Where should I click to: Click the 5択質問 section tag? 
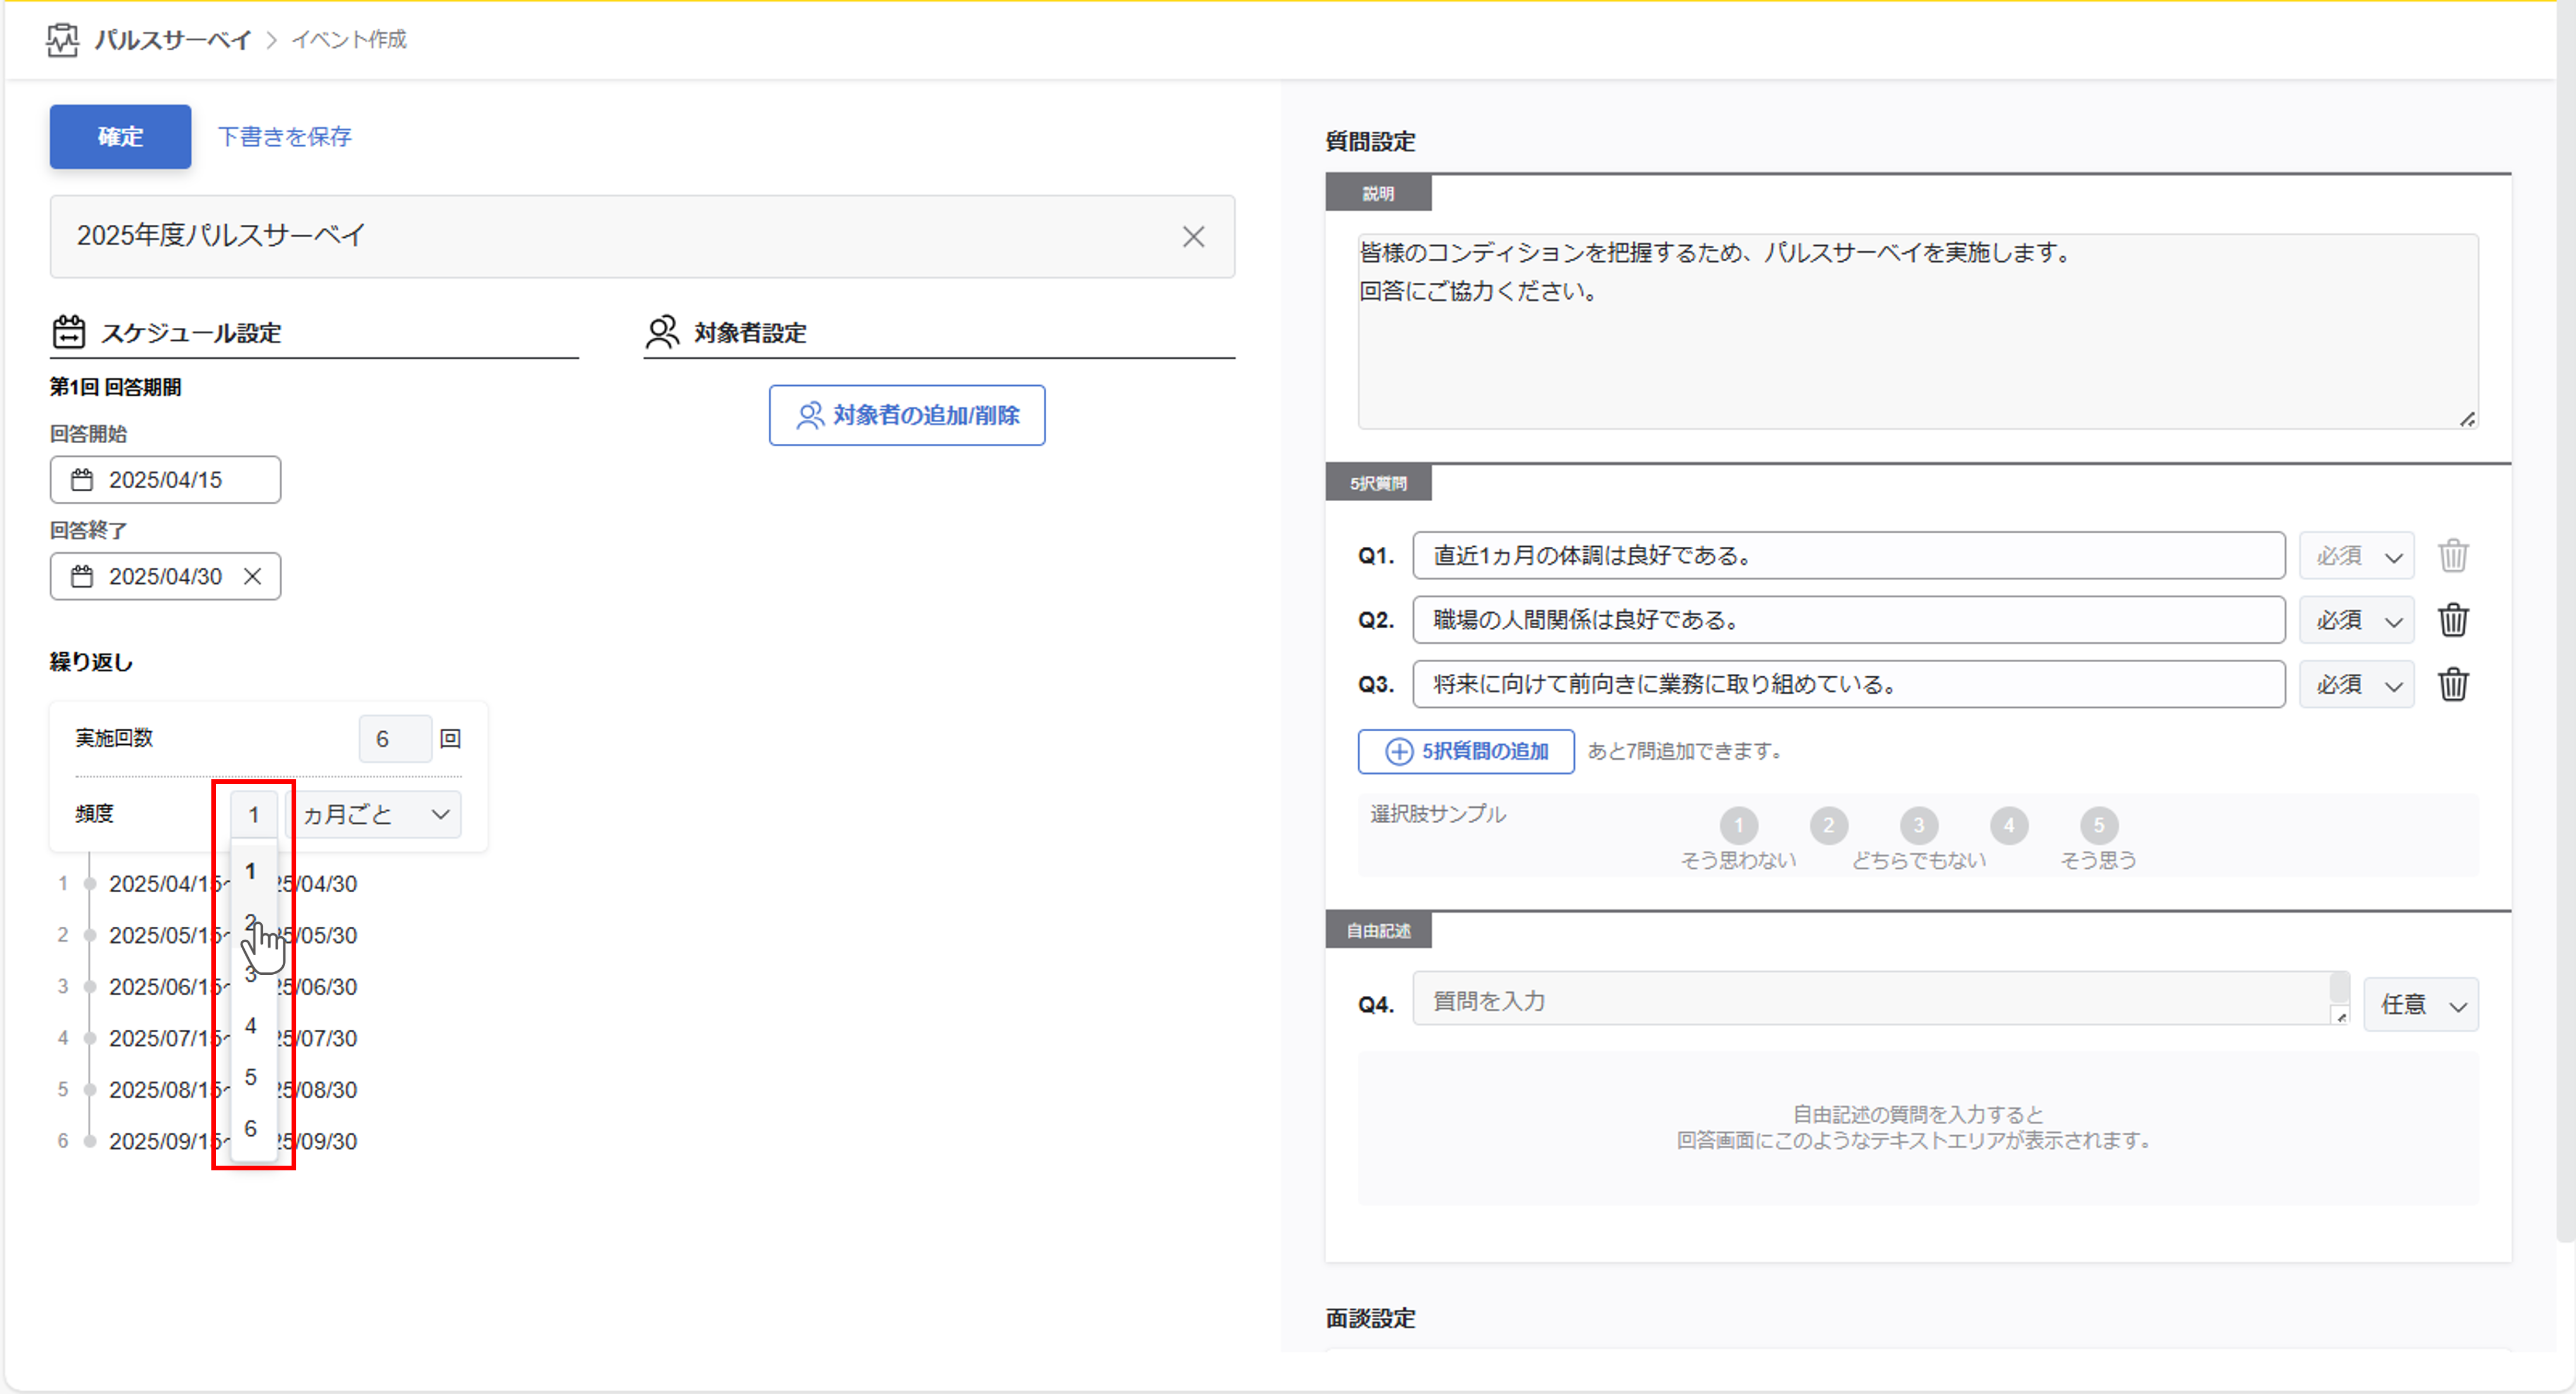1378,484
